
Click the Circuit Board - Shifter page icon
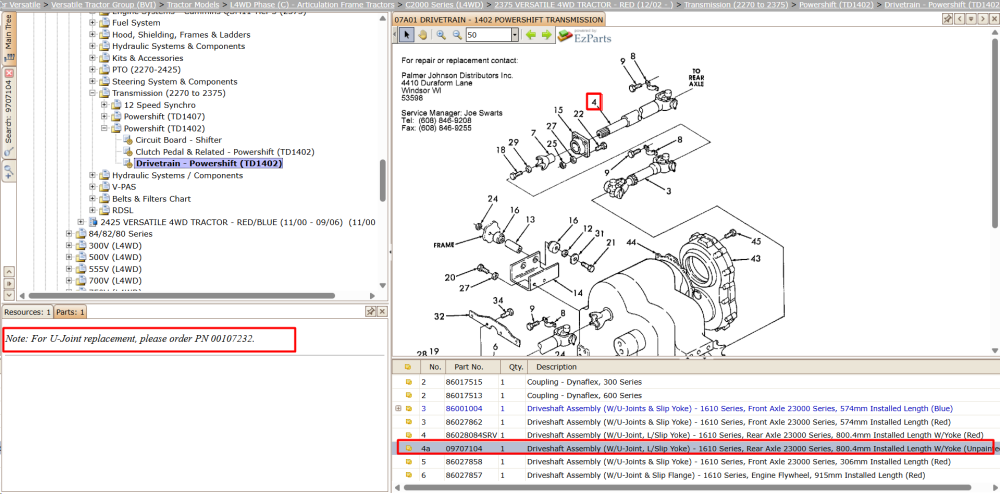[x=128, y=140]
